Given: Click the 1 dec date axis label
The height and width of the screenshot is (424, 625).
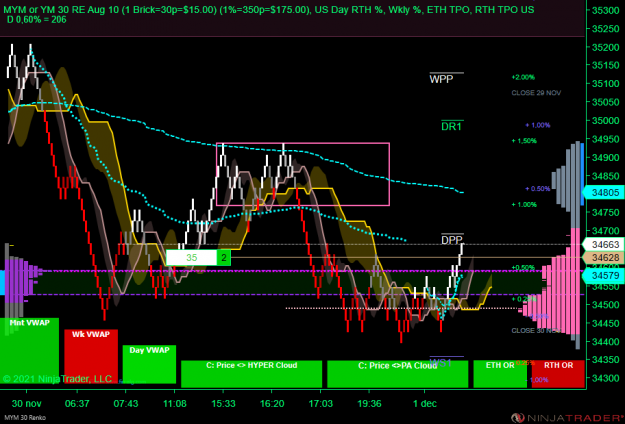Looking at the screenshot, I should (425, 403).
